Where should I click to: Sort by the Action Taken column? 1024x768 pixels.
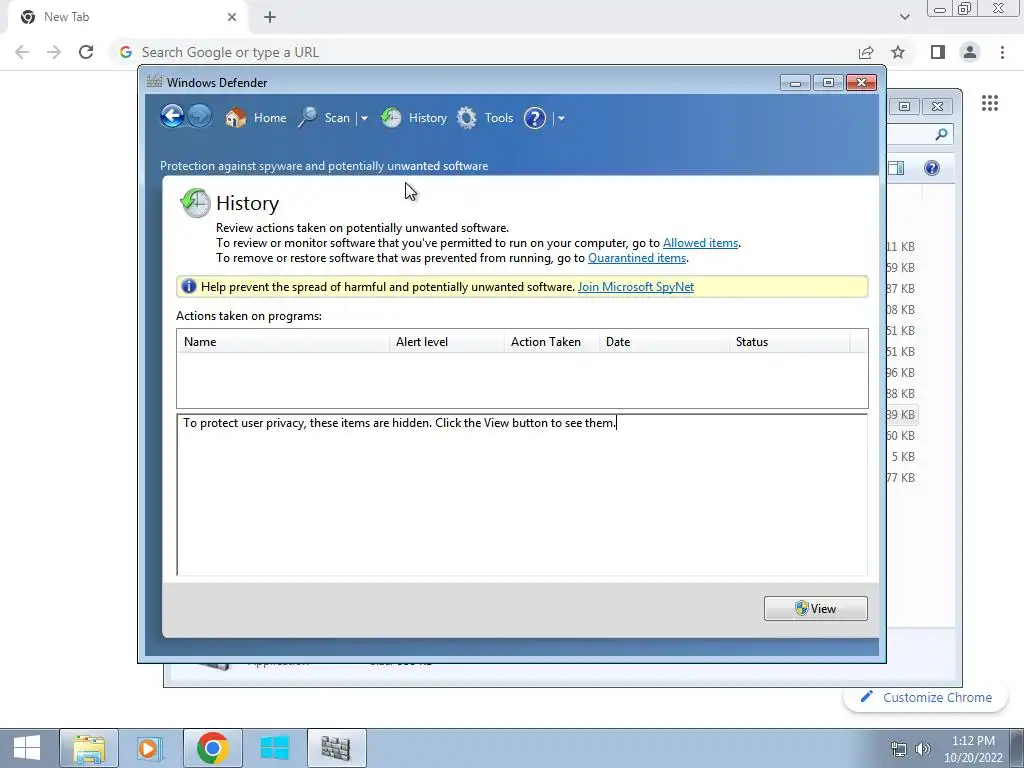coord(552,342)
